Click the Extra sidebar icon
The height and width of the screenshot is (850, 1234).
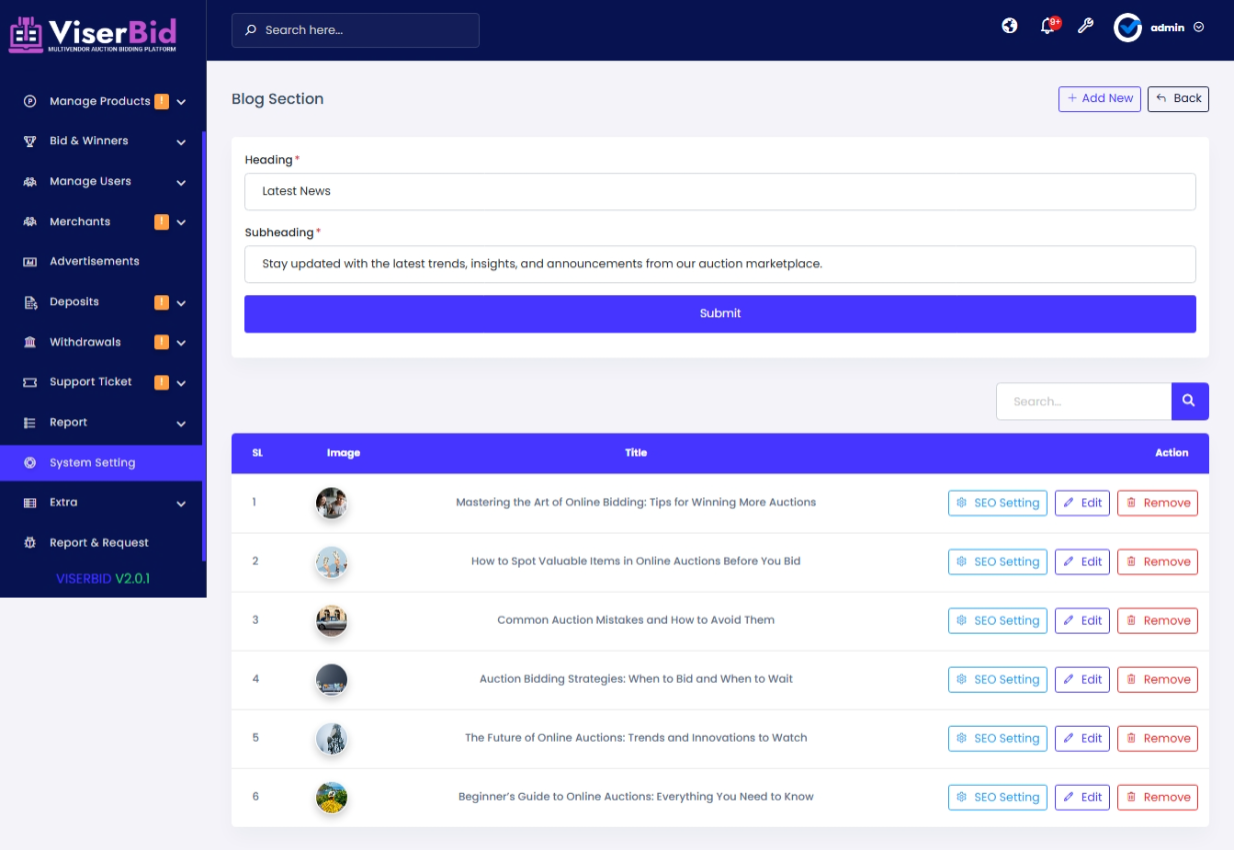(30, 503)
